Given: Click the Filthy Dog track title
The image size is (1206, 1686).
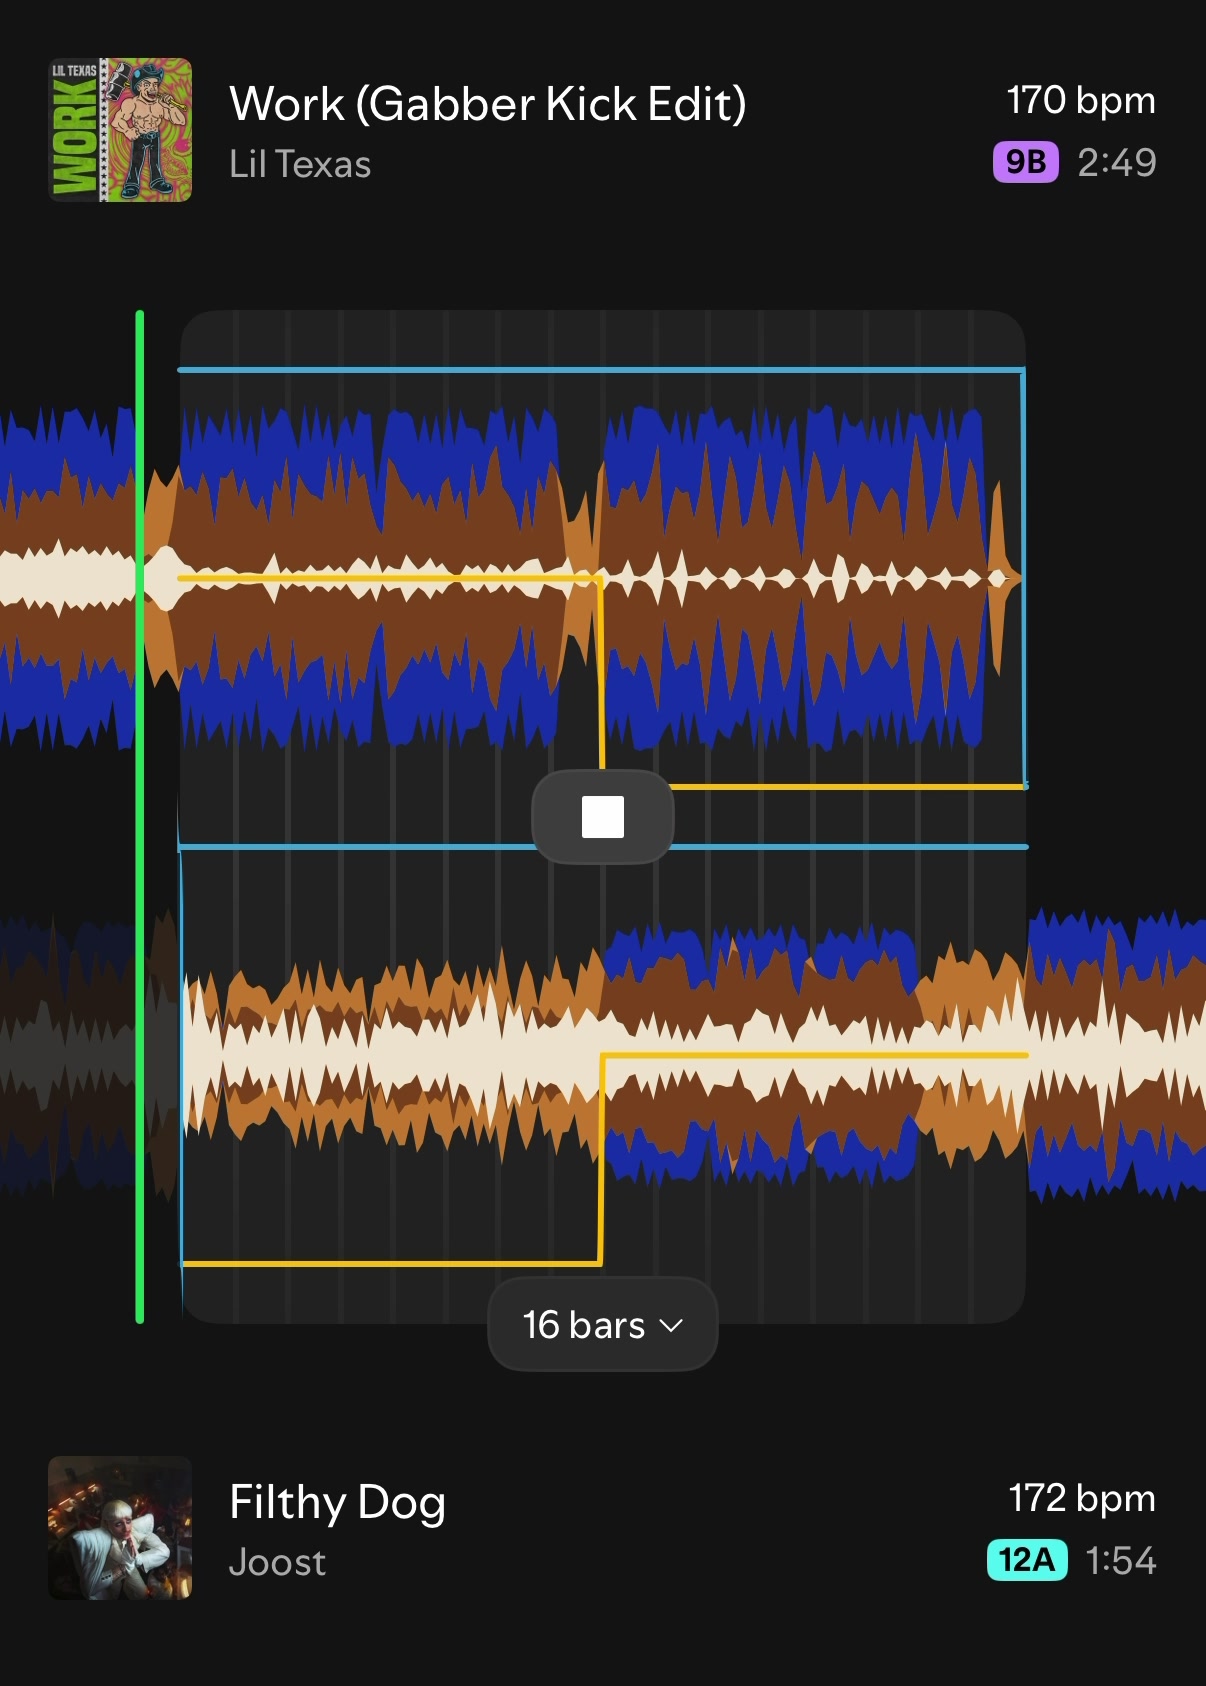Looking at the screenshot, I should [x=337, y=1502].
